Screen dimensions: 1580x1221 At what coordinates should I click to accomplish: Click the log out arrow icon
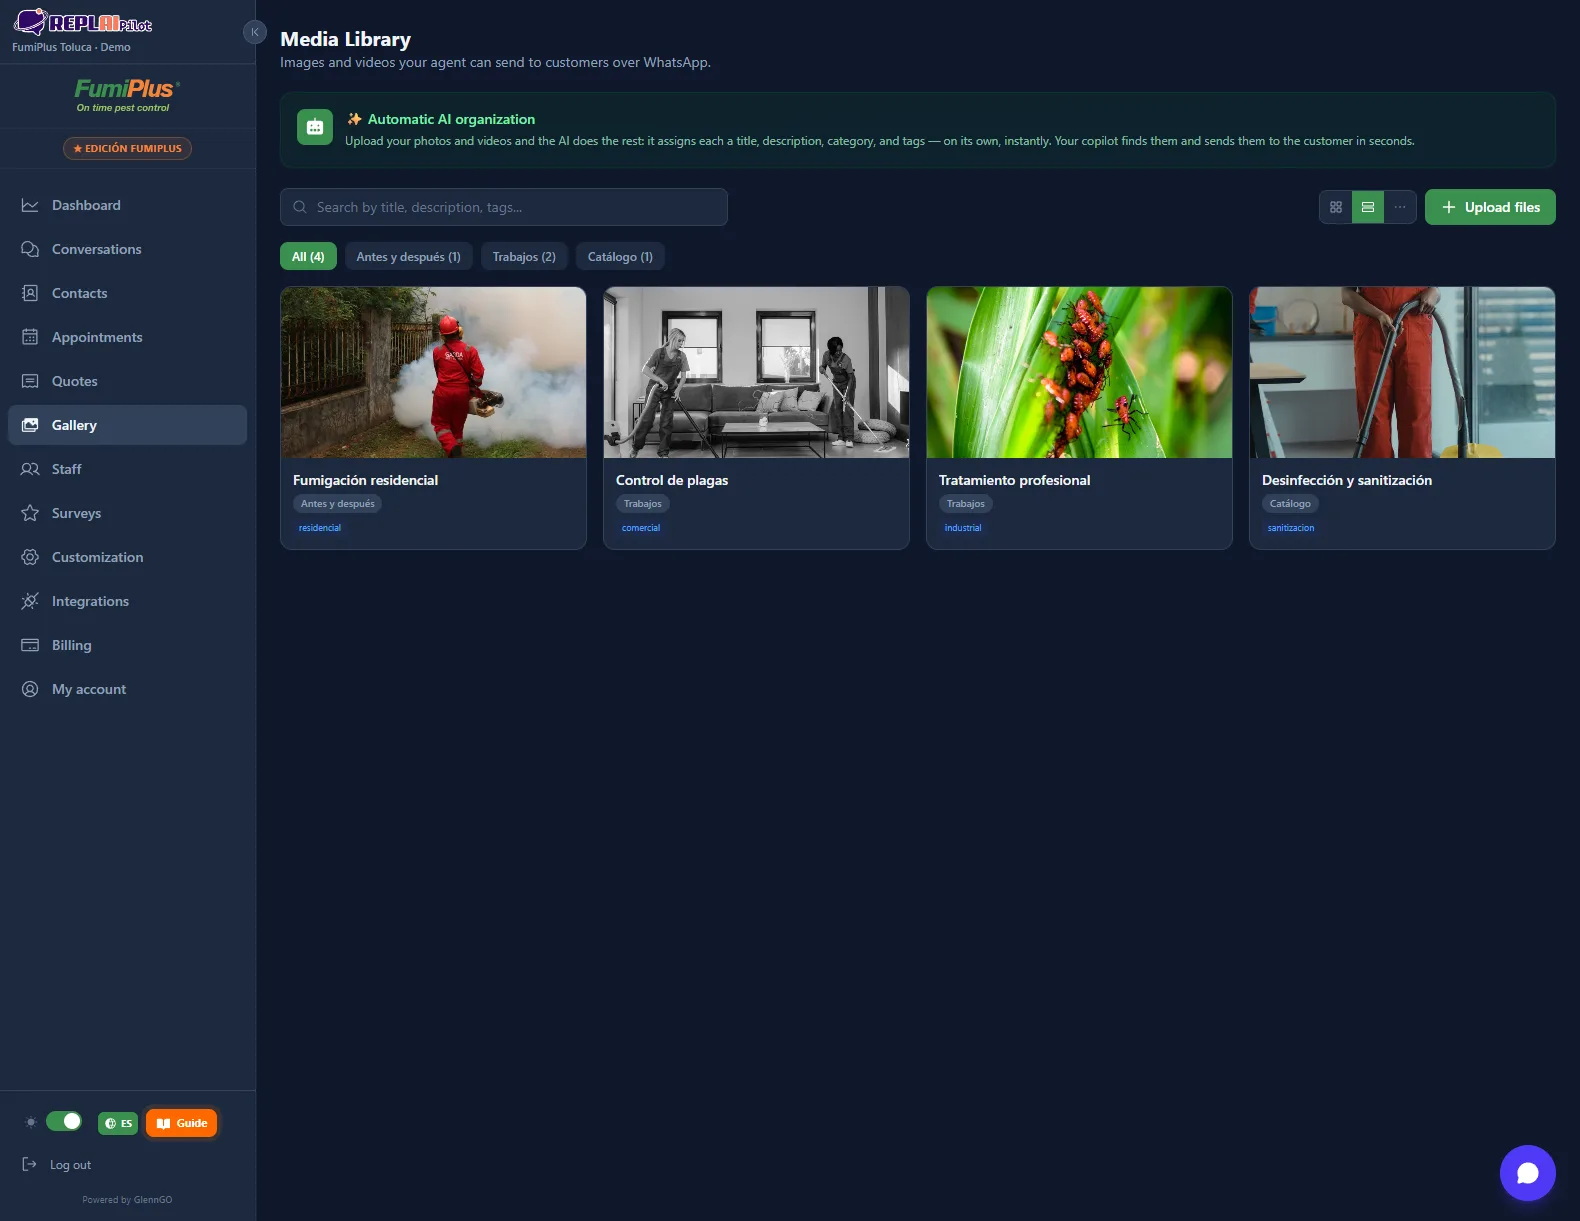coord(30,1164)
